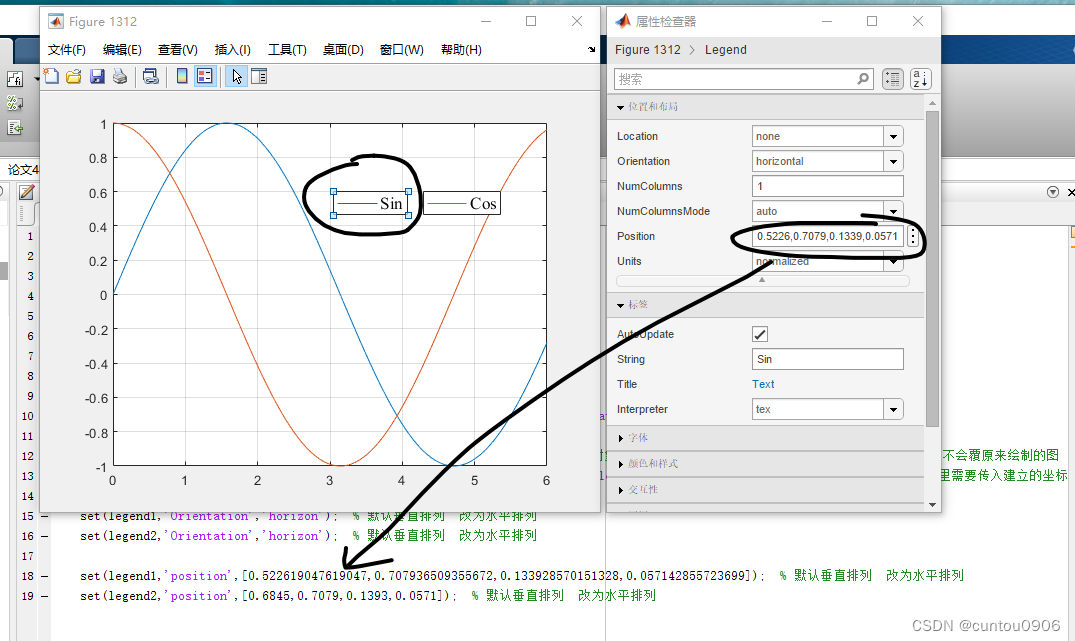The image size is (1075, 641).
Task: Collapse advanced properties triangle bar below Units
Action: point(762,280)
